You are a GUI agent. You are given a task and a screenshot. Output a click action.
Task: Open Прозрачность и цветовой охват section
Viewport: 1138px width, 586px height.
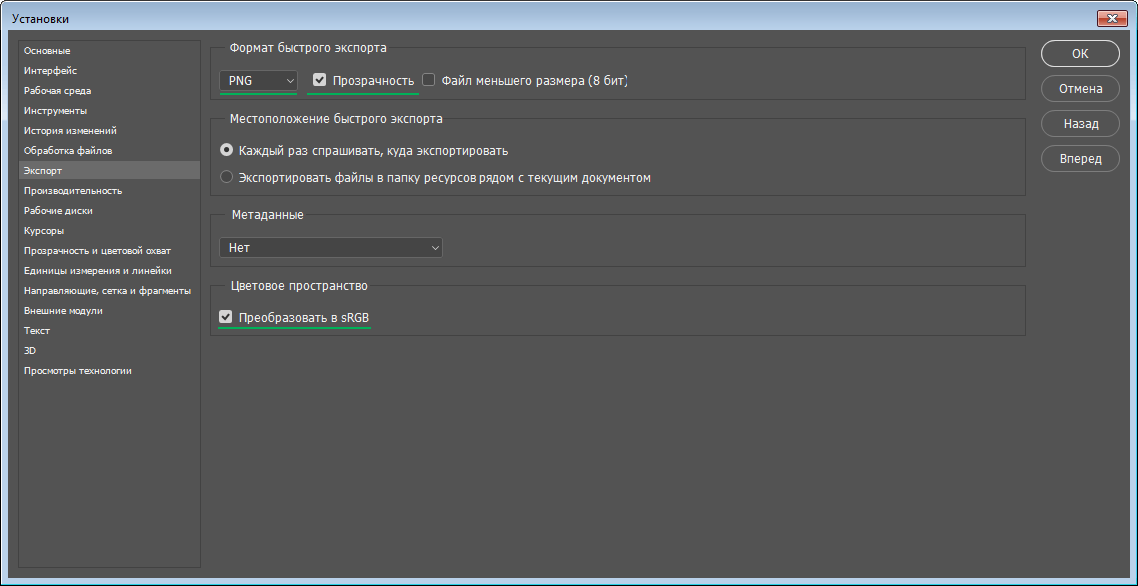pyautogui.click(x=110, y=251)
